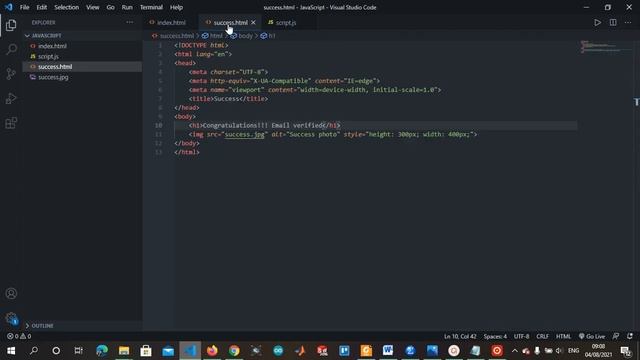Click Ln 10, Col 42 status entry

pyautogui.click(x=460, y=336)
